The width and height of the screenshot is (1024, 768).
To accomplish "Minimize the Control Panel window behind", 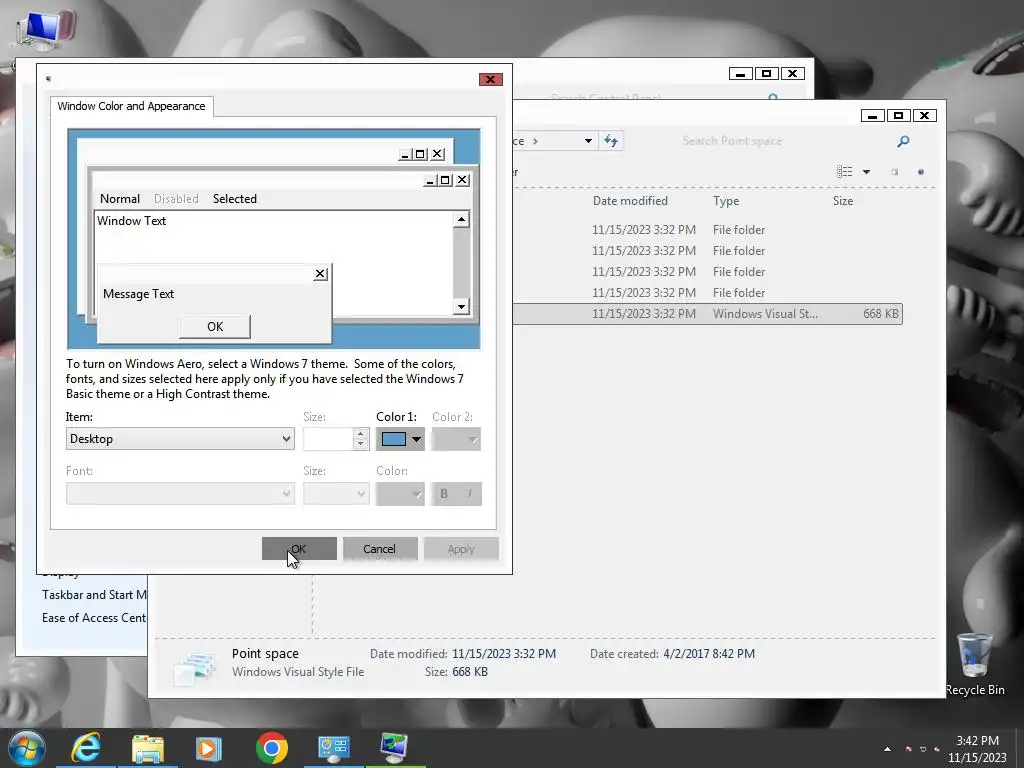I will (x=741, y=74).
